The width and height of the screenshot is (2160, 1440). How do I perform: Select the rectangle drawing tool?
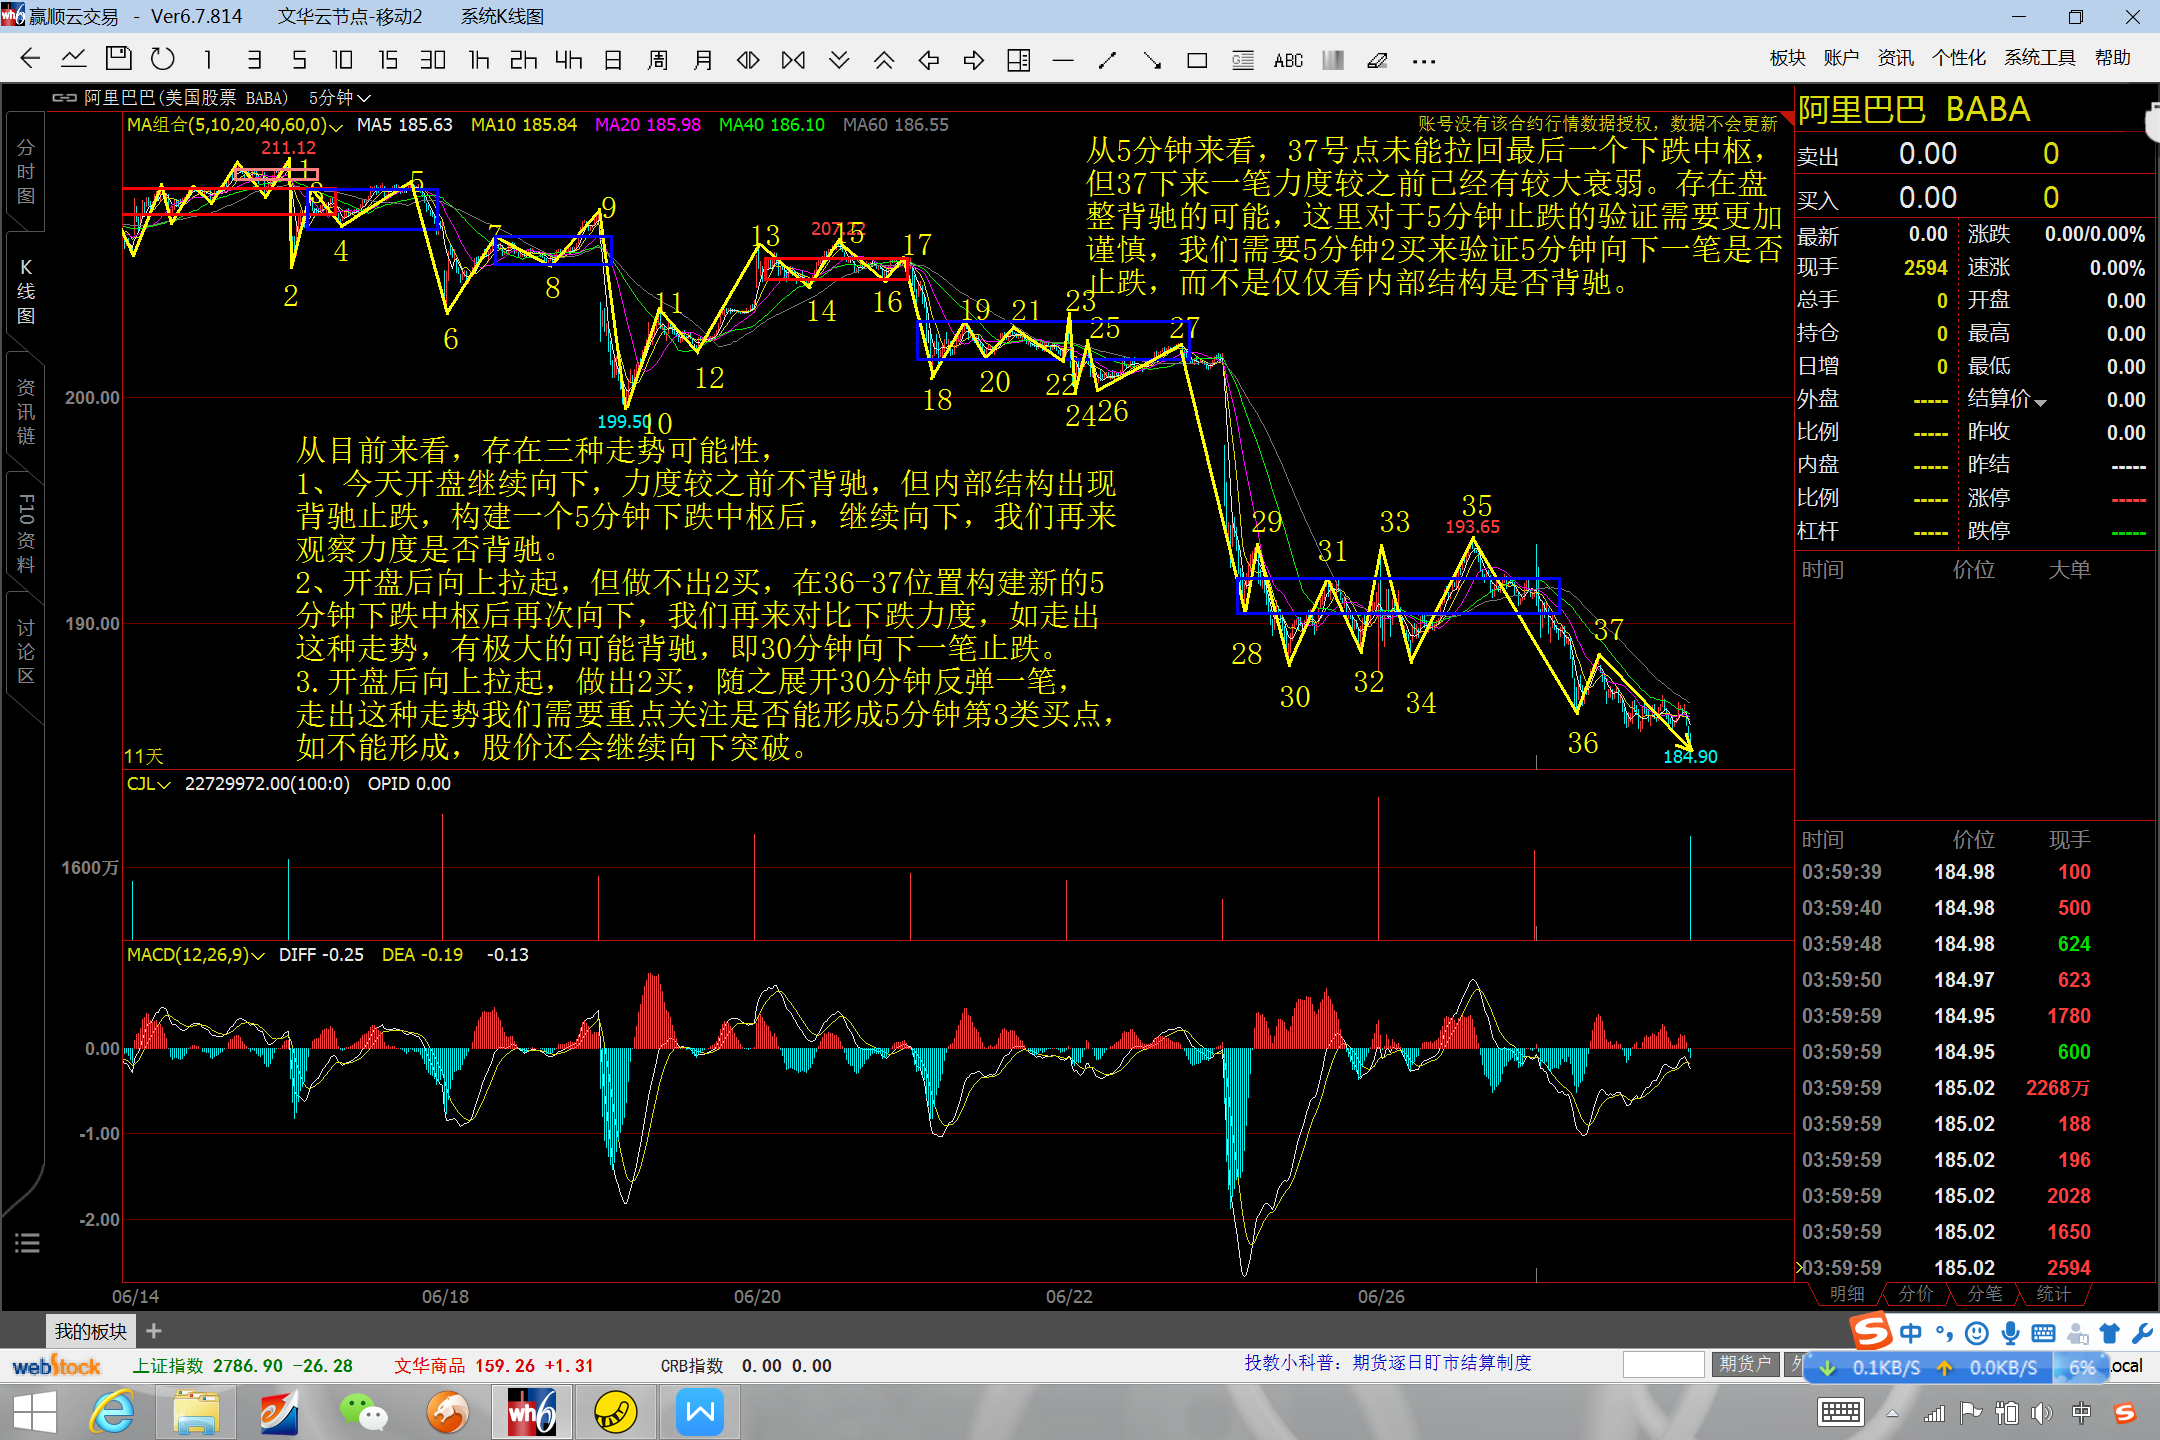pyautogui.click(x=1196, y=61)
